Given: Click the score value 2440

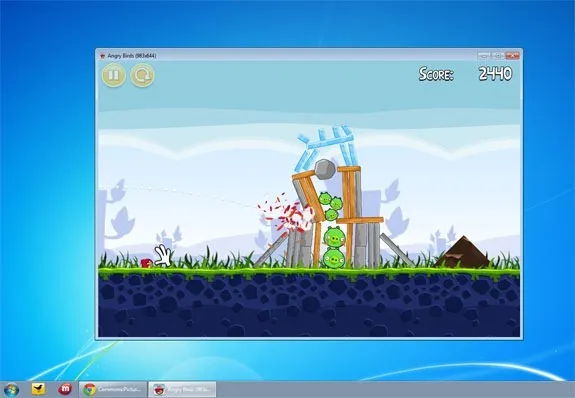Looking at the screenshot, I should [495, 74].
